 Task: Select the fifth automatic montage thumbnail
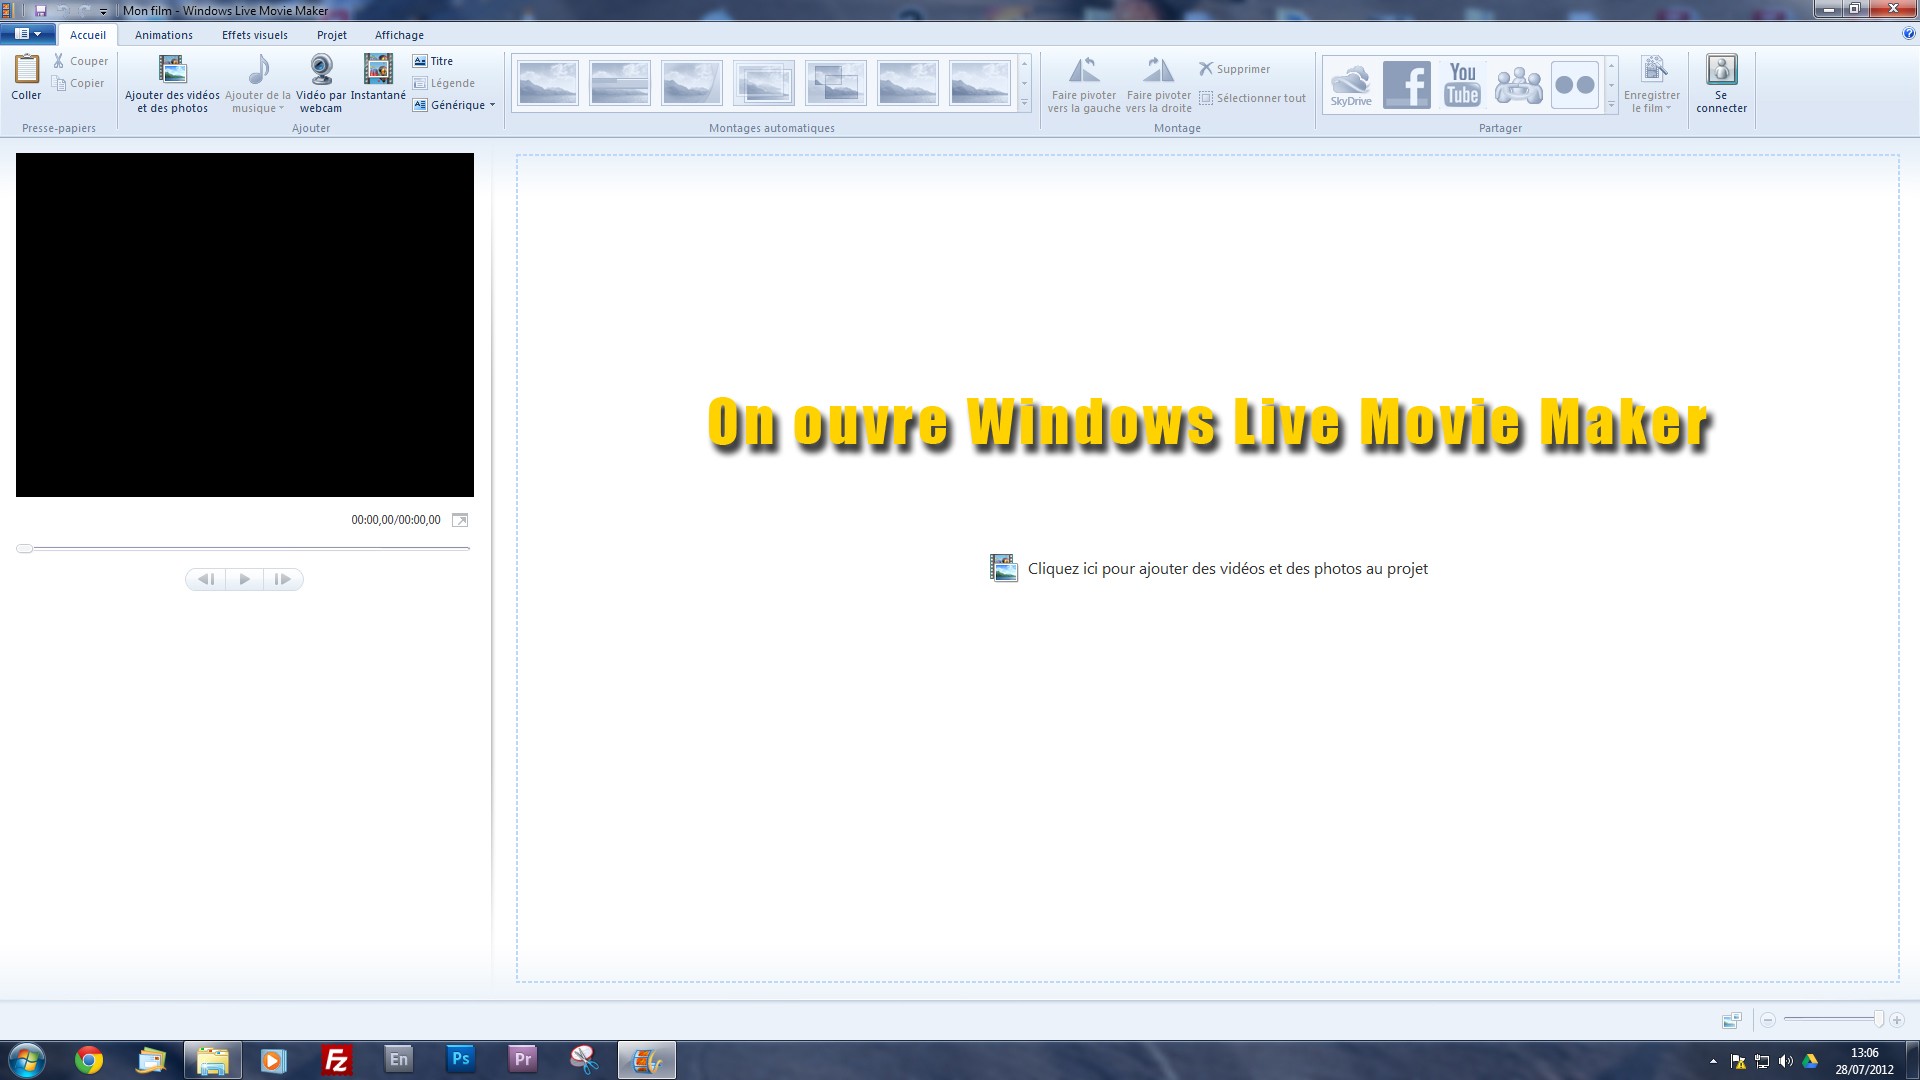point(835,83)
